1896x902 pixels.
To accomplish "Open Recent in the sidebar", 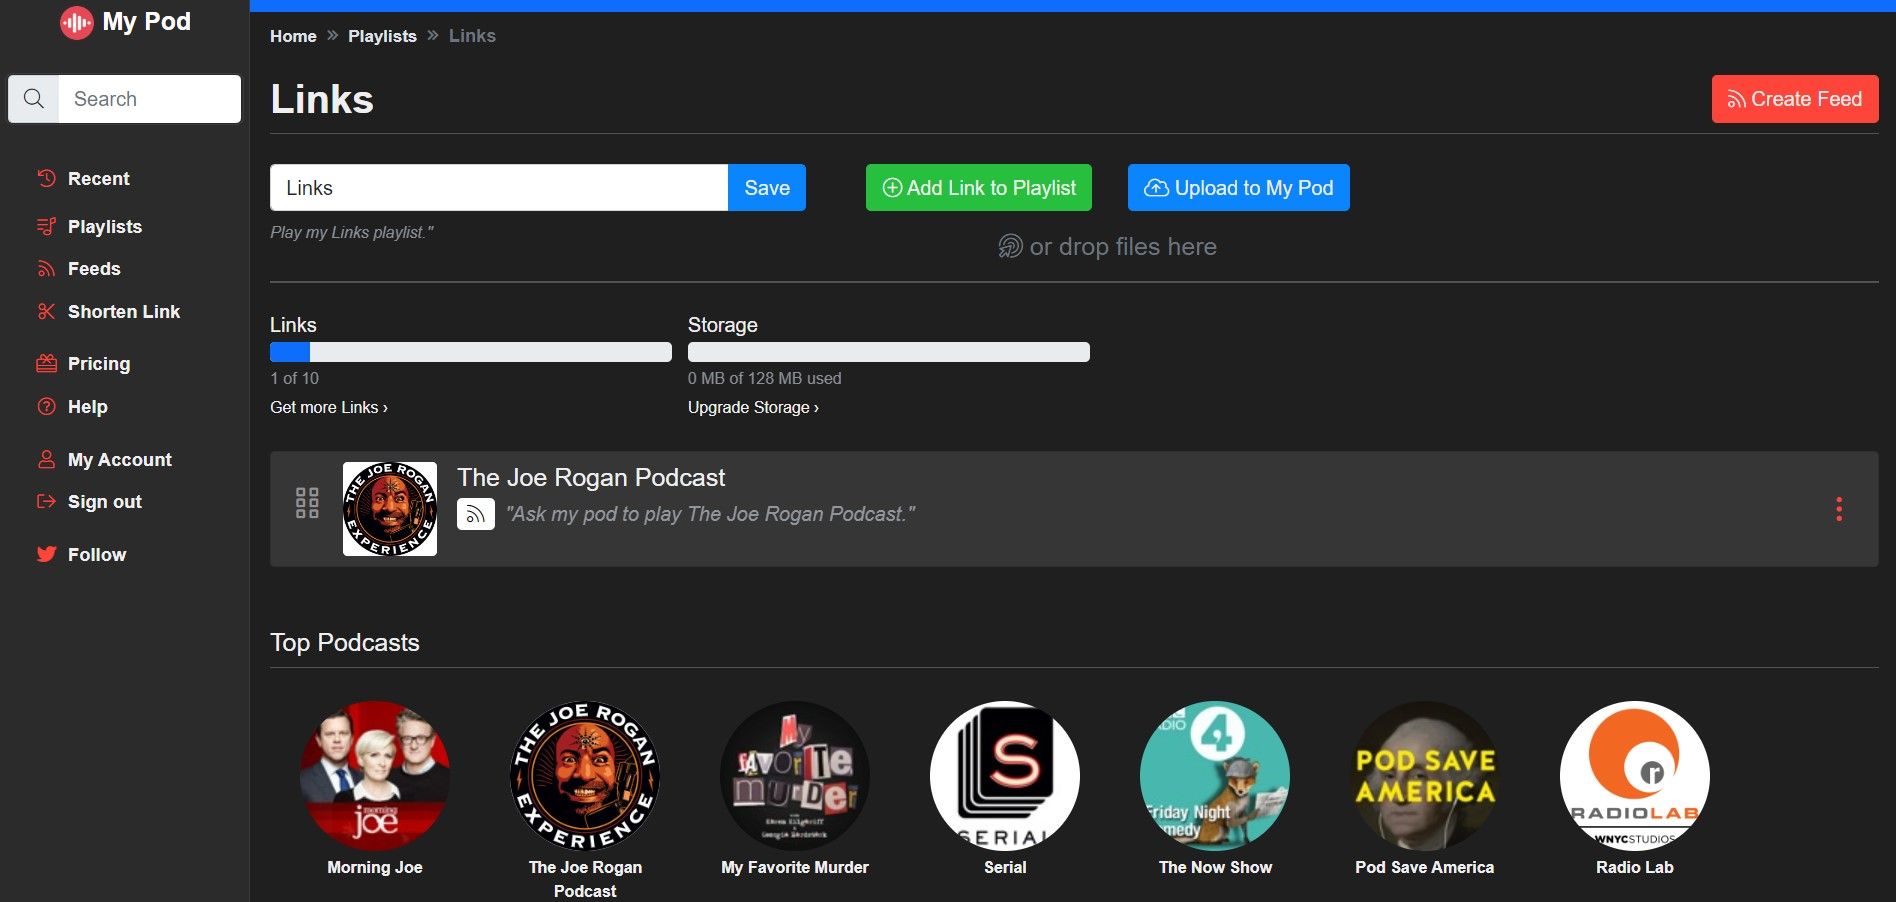I will tap(99, 179).
